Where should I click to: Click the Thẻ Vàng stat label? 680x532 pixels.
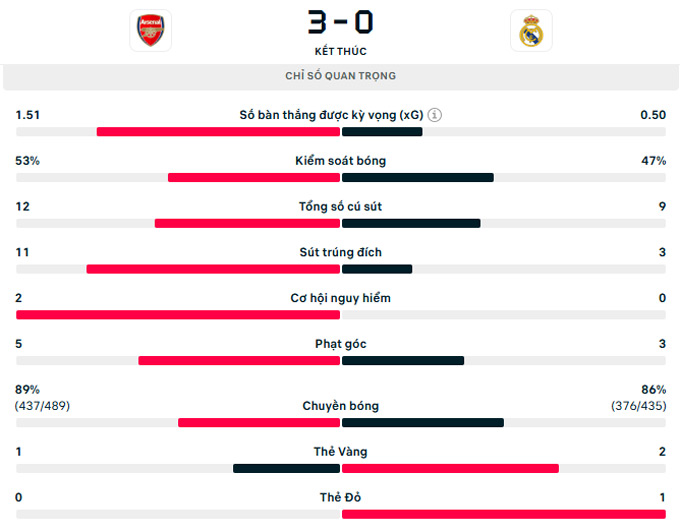point(340,452)
